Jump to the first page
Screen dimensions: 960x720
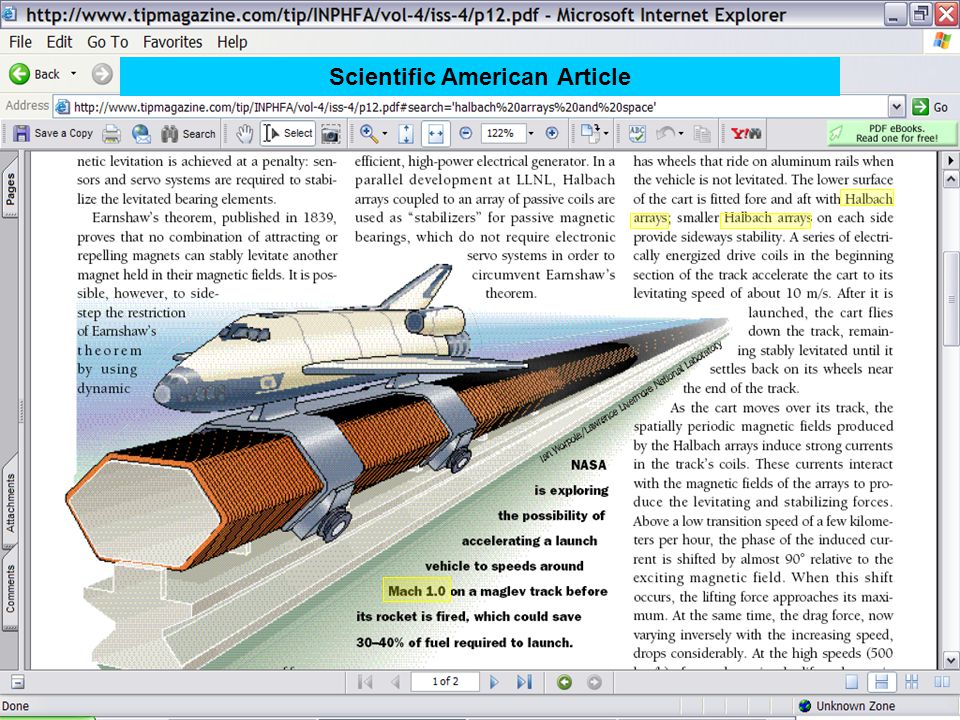[366, 681]
